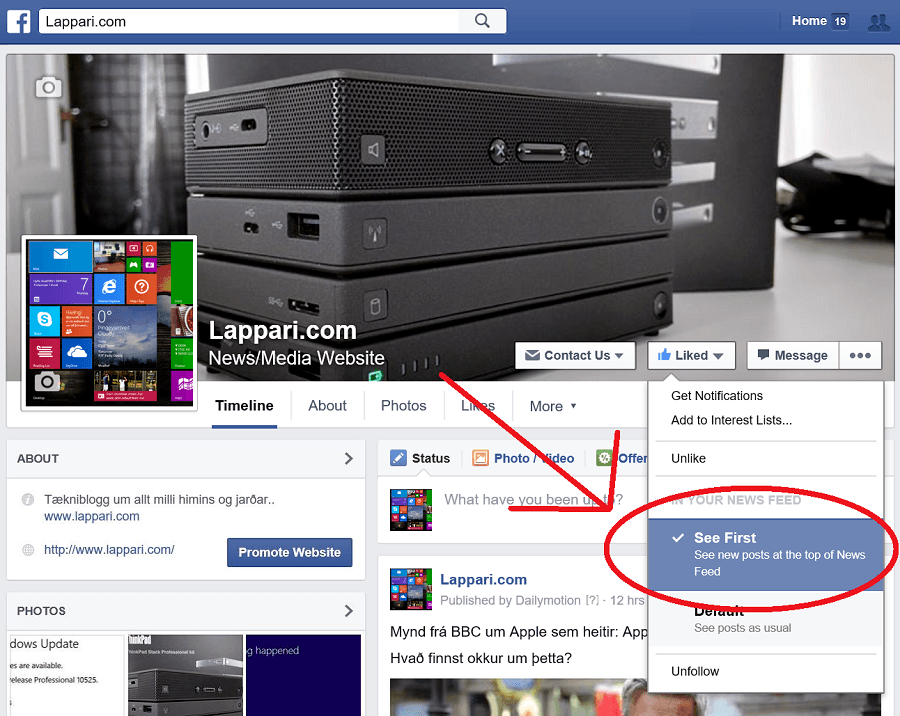The width and height of the screenshot is (900, 716).
Task: Click the Message button
Action: pos(793,355)
